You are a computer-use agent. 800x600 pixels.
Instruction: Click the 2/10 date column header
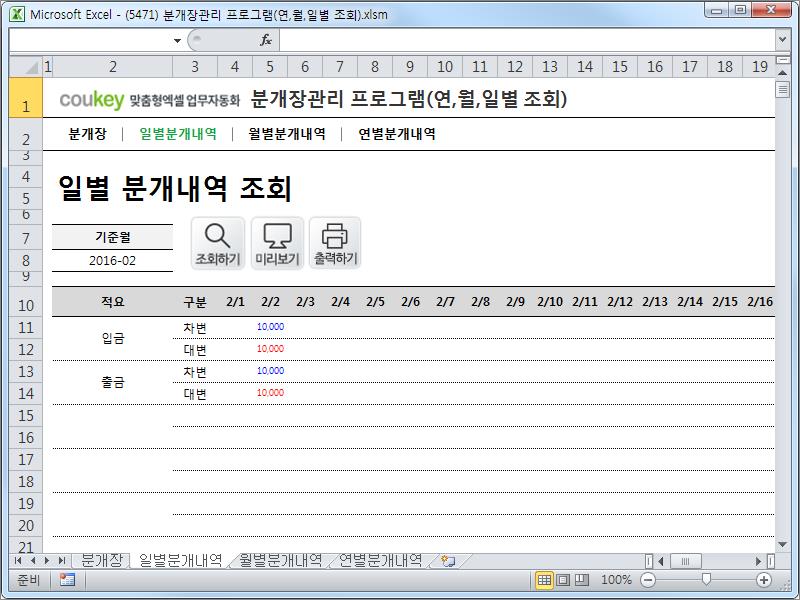tap(550, 302)
